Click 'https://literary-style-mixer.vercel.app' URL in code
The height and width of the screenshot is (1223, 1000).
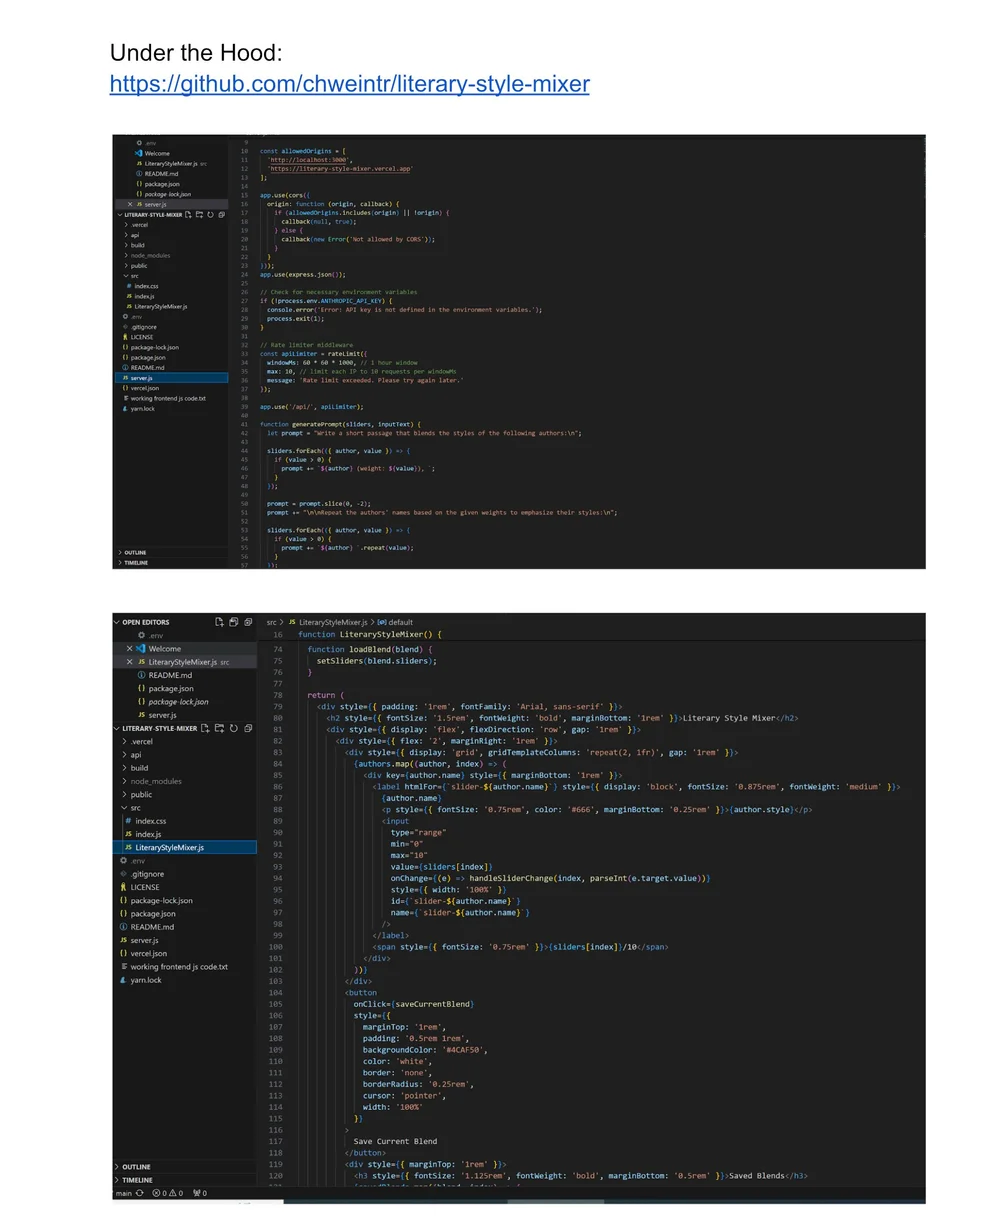click(341, 169)
